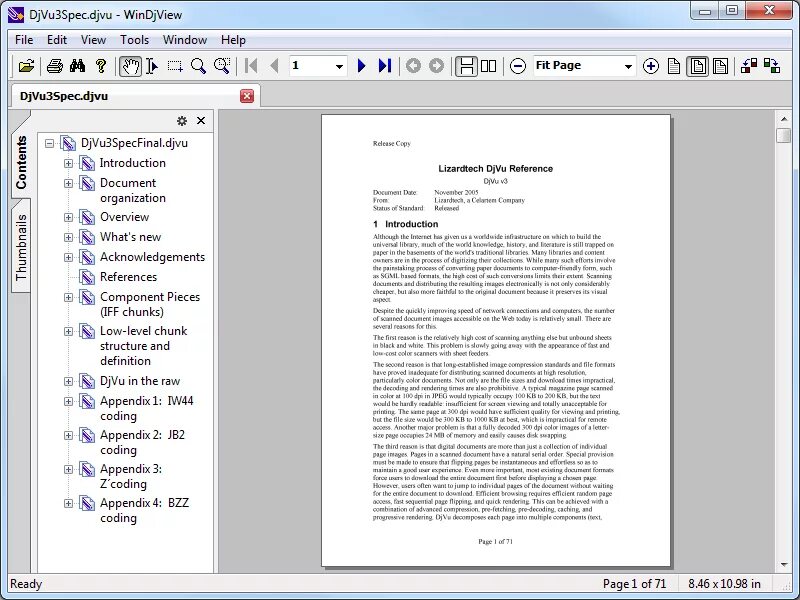The image size is (800, 600).
Task: Open contents panel settings gear
Action: pyautogui.click(x=182, y=121)
